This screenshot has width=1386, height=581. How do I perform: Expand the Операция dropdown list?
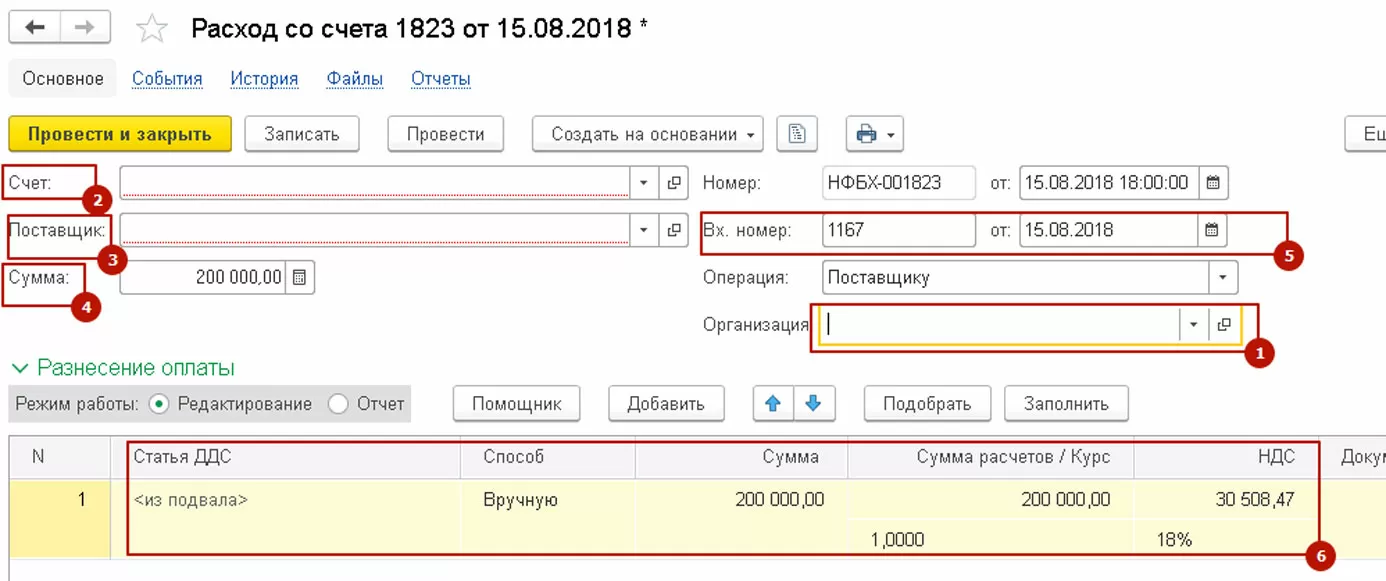click(x=1222, y=277)
